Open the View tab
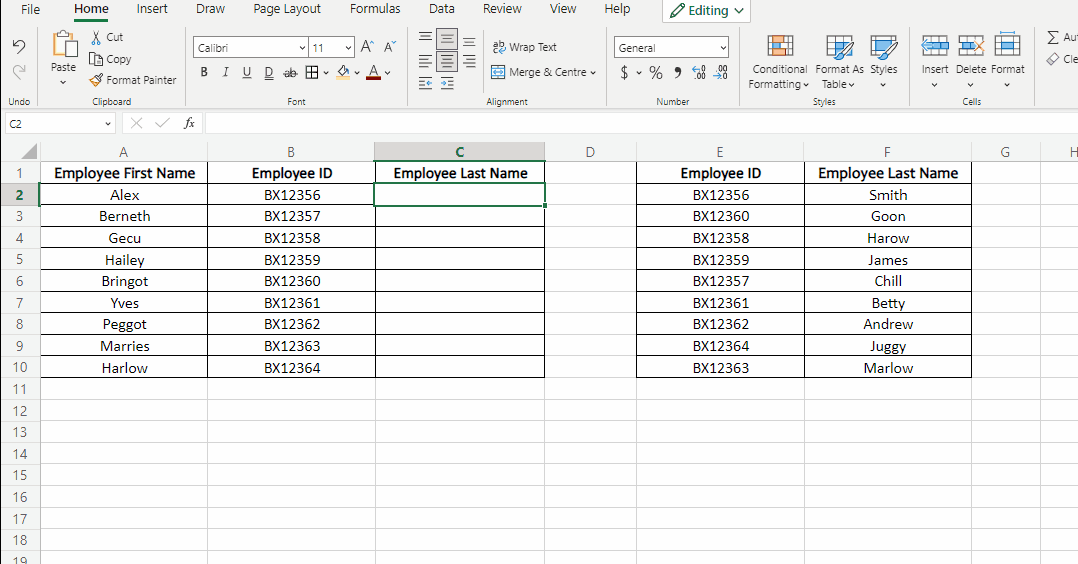Screen dimensions: 1078x564 [563, 9]
